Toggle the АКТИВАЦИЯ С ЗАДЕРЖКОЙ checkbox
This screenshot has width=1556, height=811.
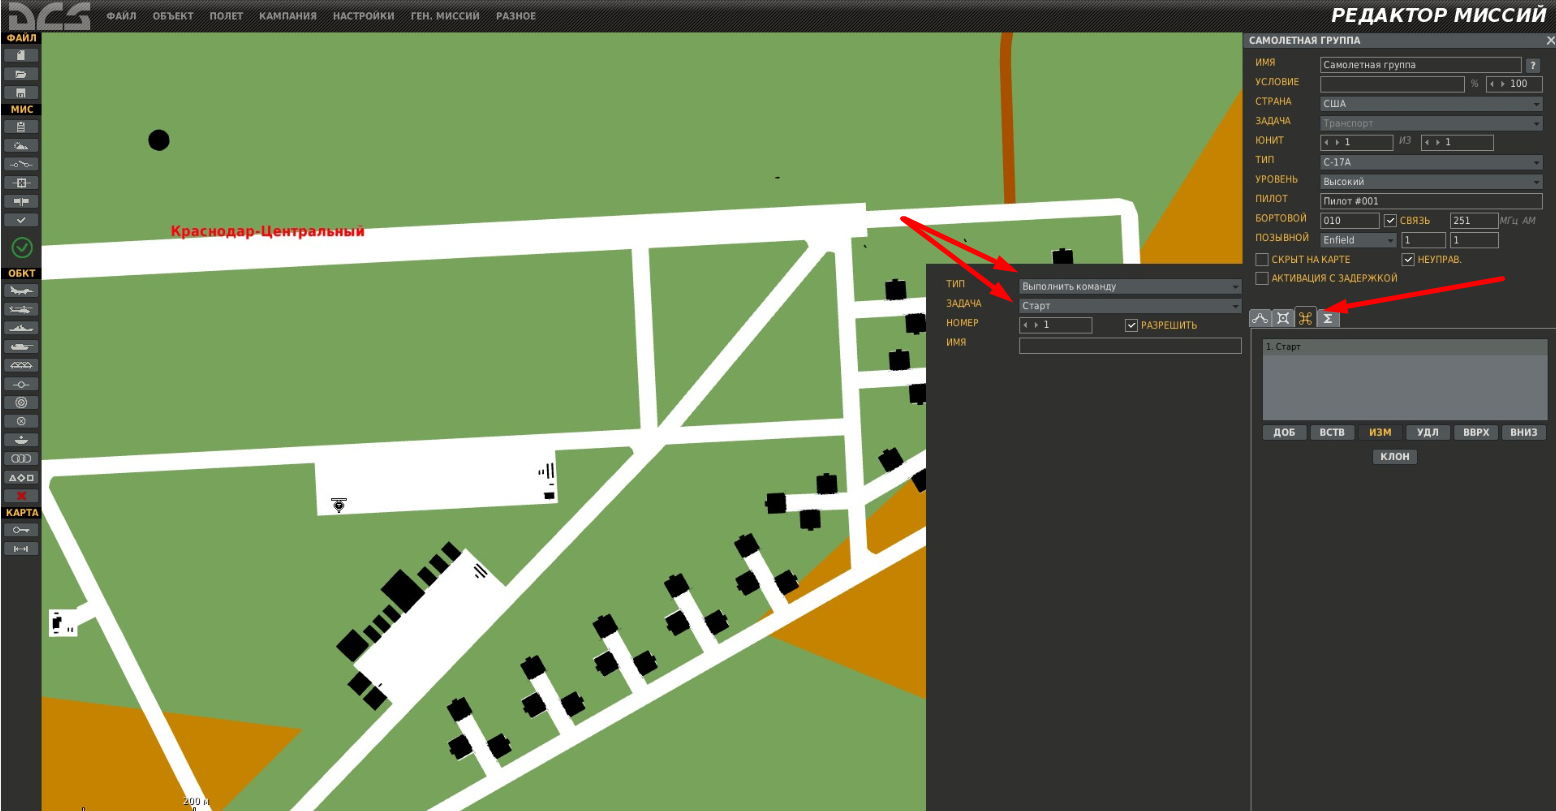coord(1262,278)
